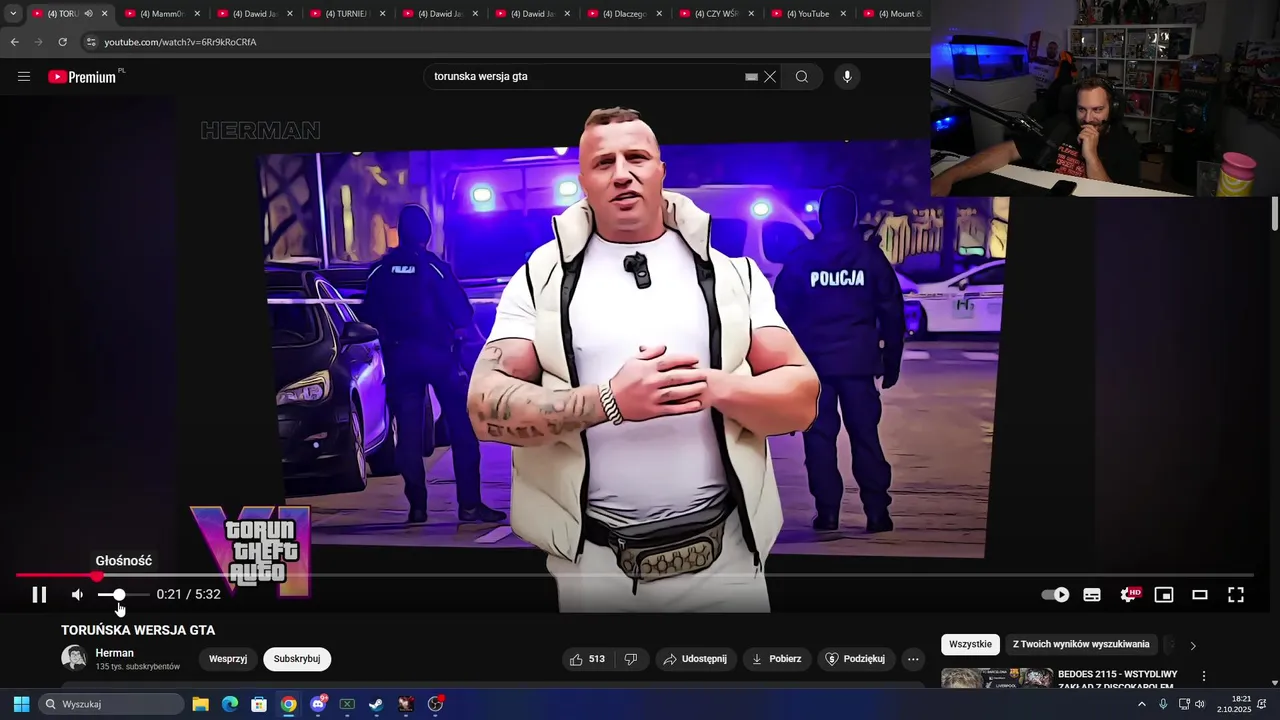Open Herman channel avatar
The image size is (1280, 720).
pyautogui.click(x=74, y=658)
